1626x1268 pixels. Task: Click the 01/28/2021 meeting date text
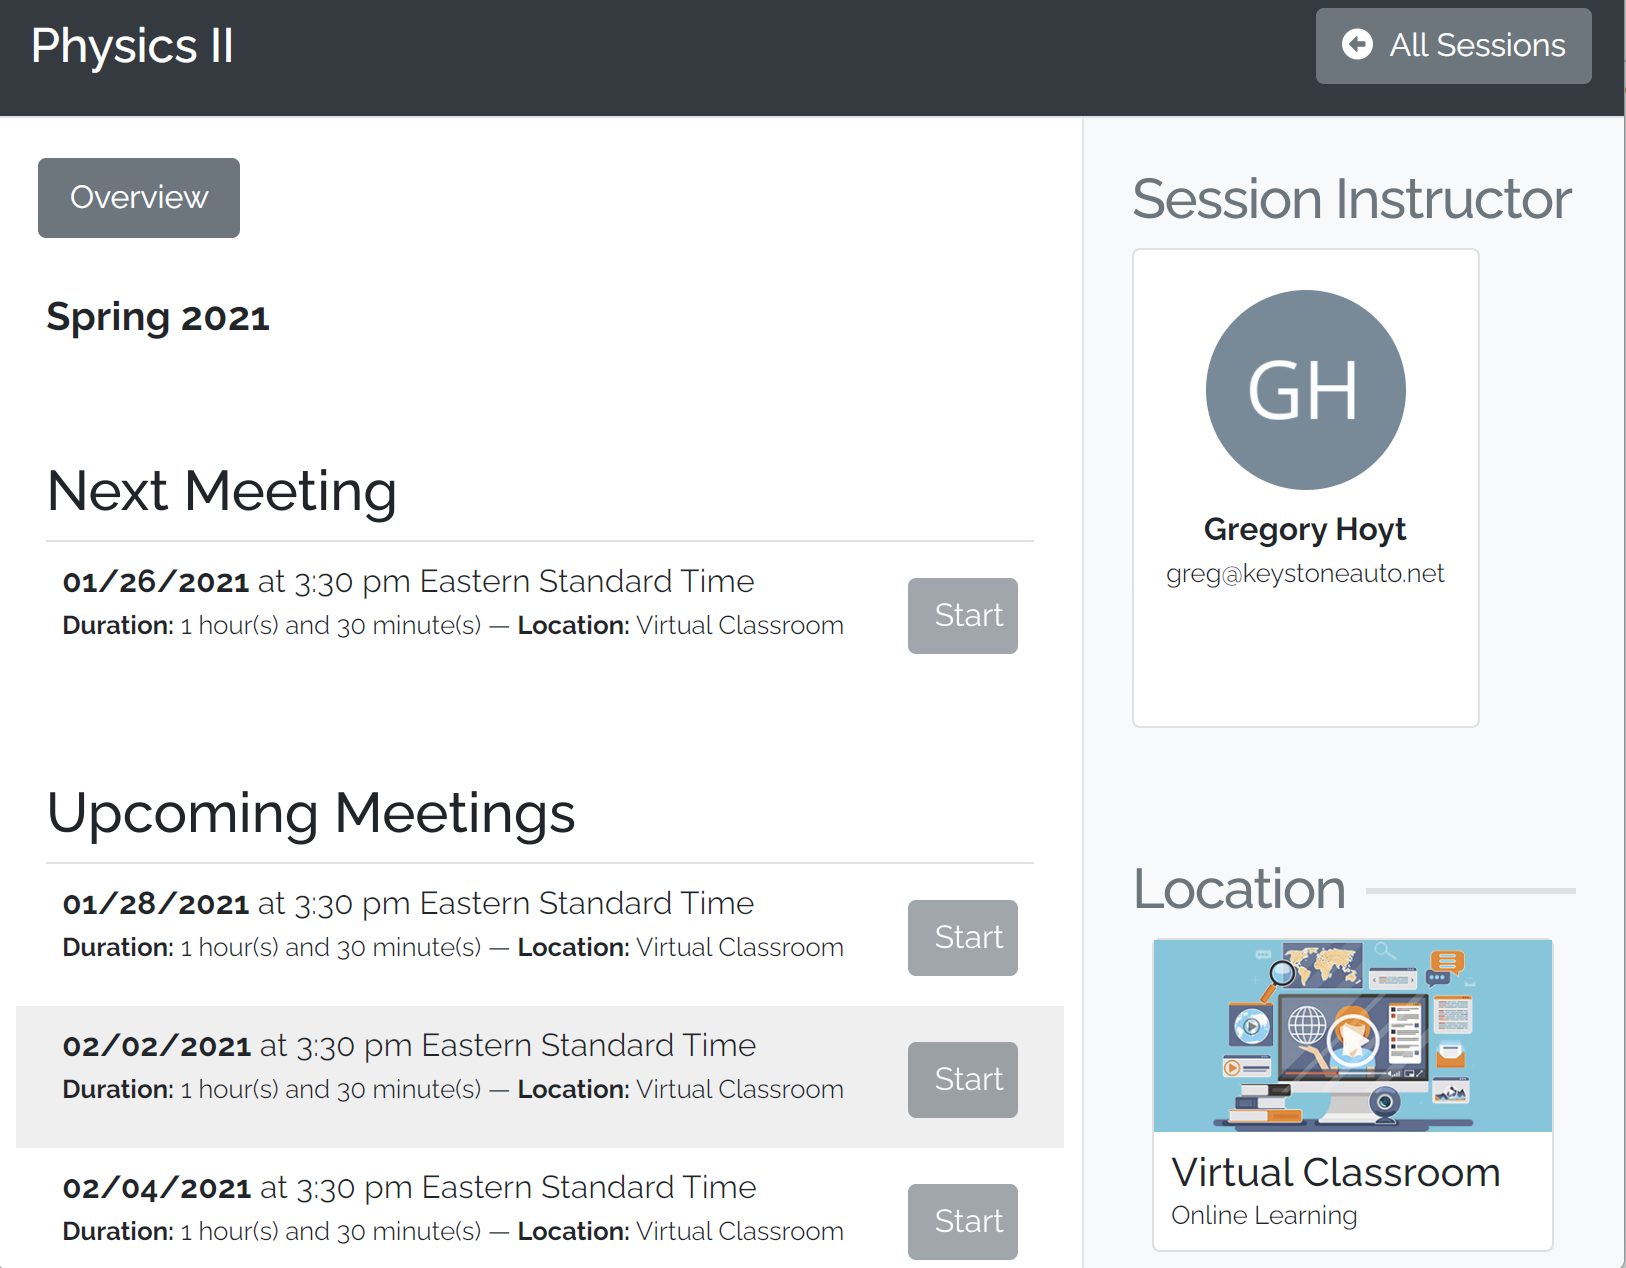(x=156, y=904)
